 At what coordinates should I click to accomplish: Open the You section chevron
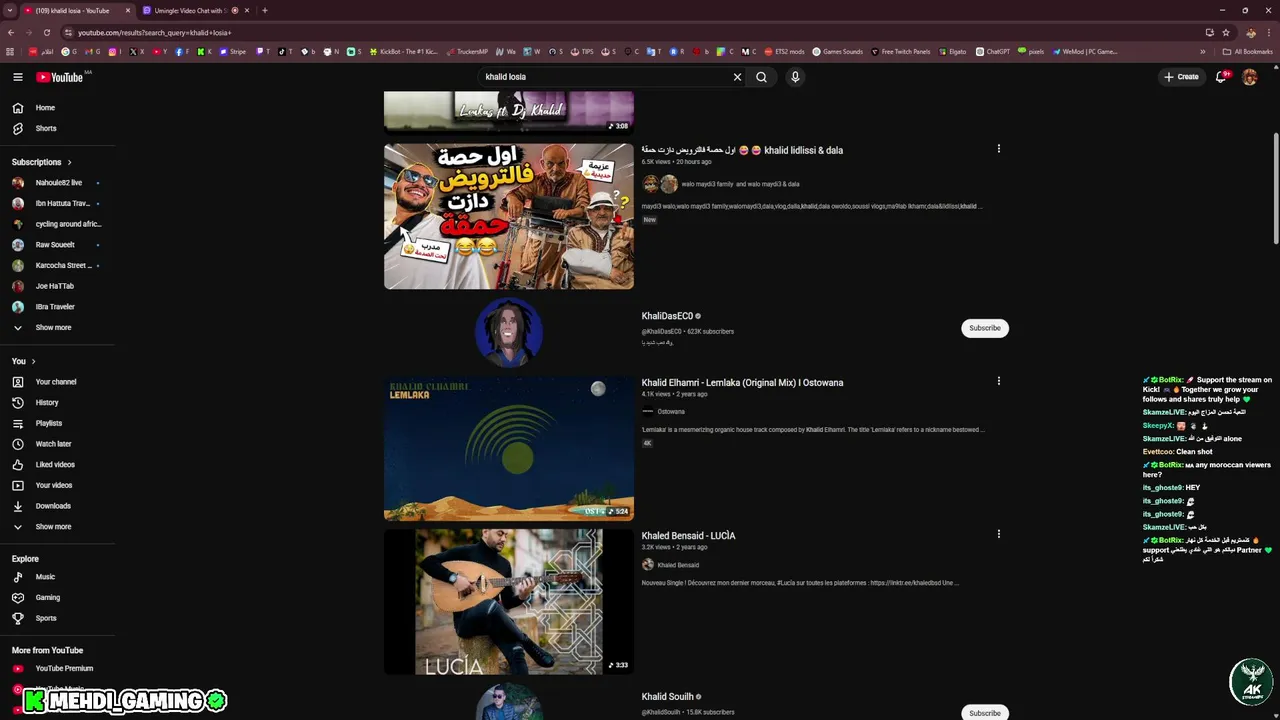coord(33,361)
